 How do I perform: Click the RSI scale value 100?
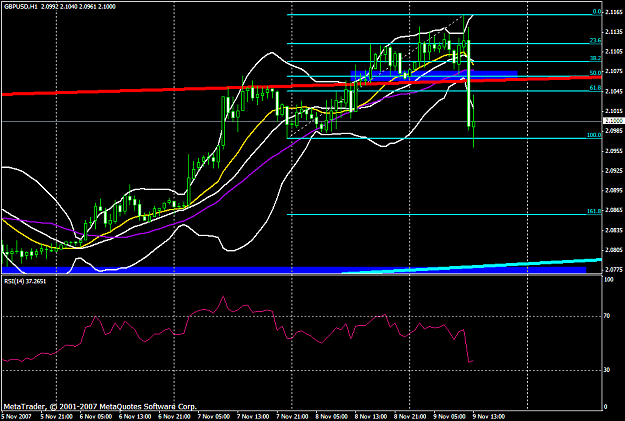(609, 280)
